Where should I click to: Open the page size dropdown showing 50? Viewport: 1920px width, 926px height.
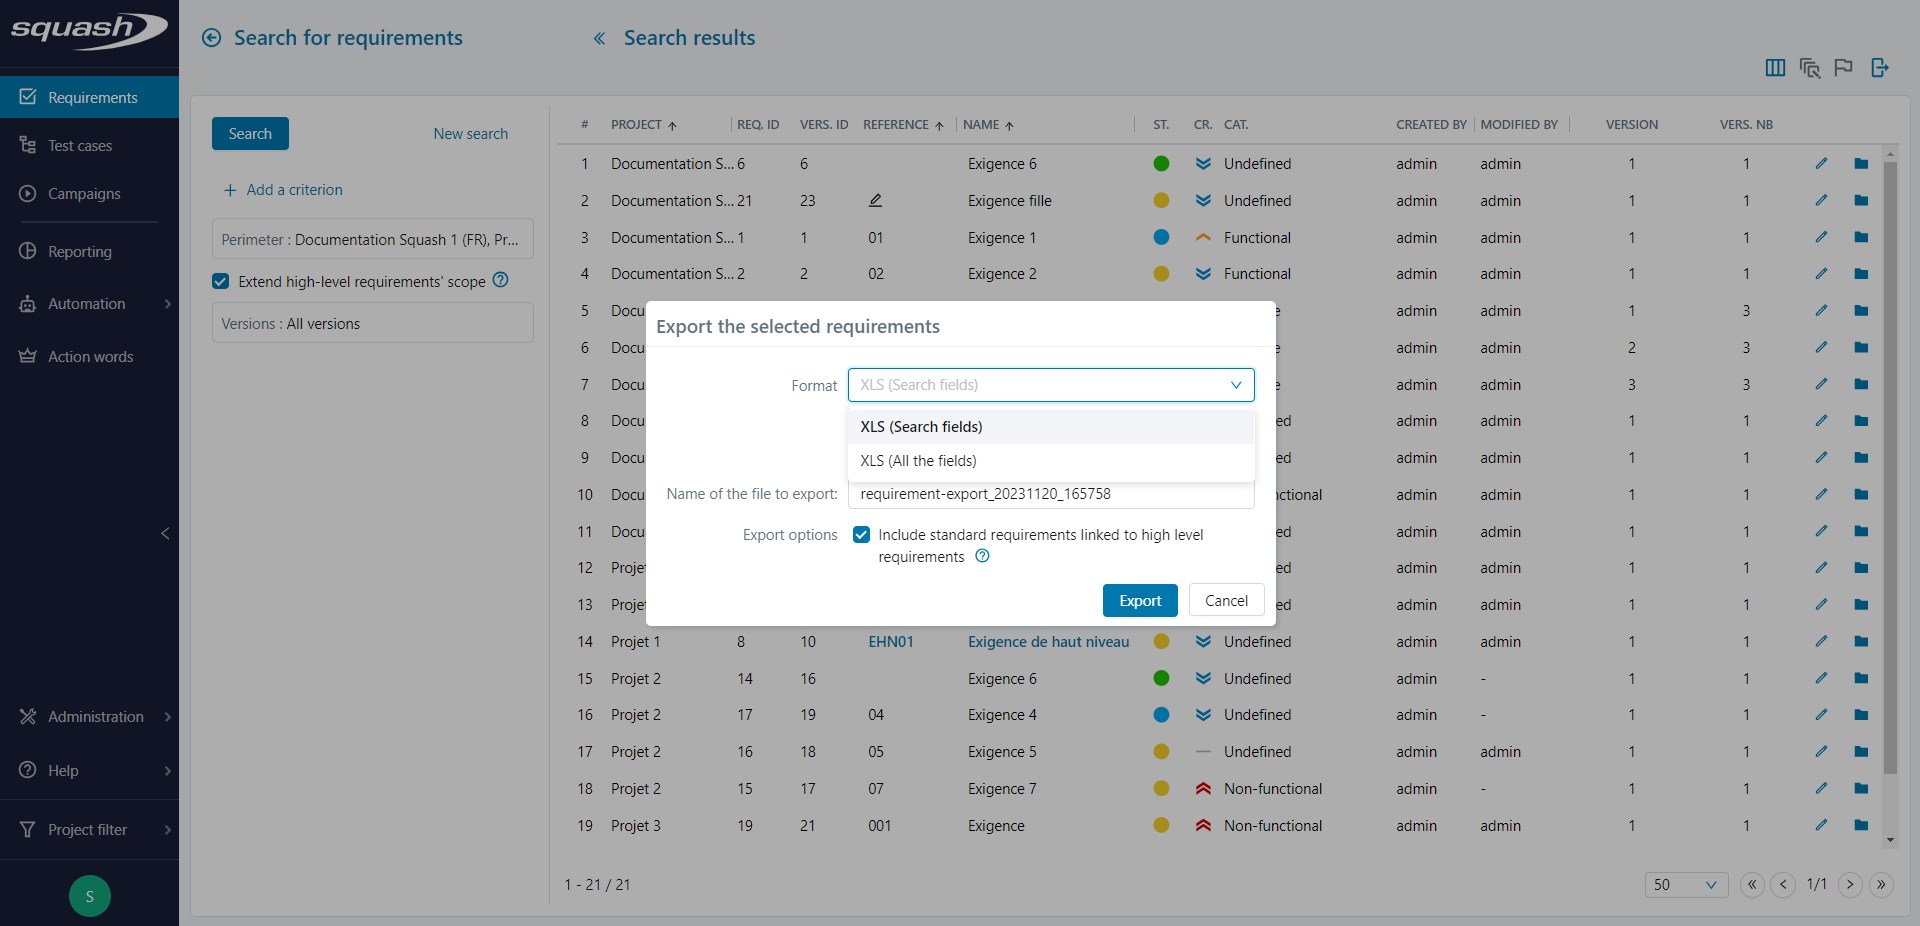click(1685, 884)
